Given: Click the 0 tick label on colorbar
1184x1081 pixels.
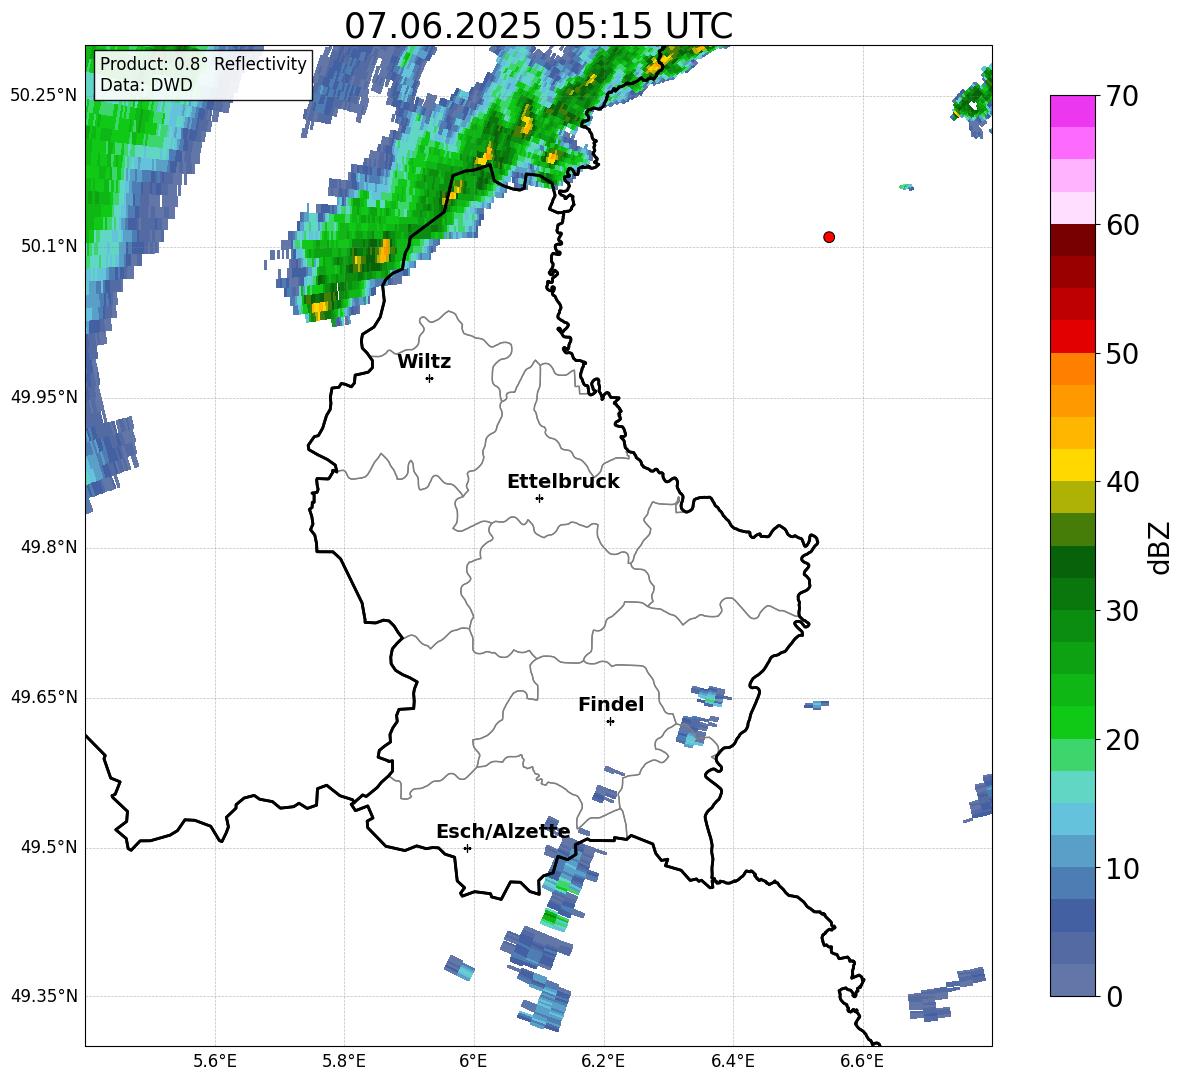Looking at the screenshot, I should [1114, 996].
